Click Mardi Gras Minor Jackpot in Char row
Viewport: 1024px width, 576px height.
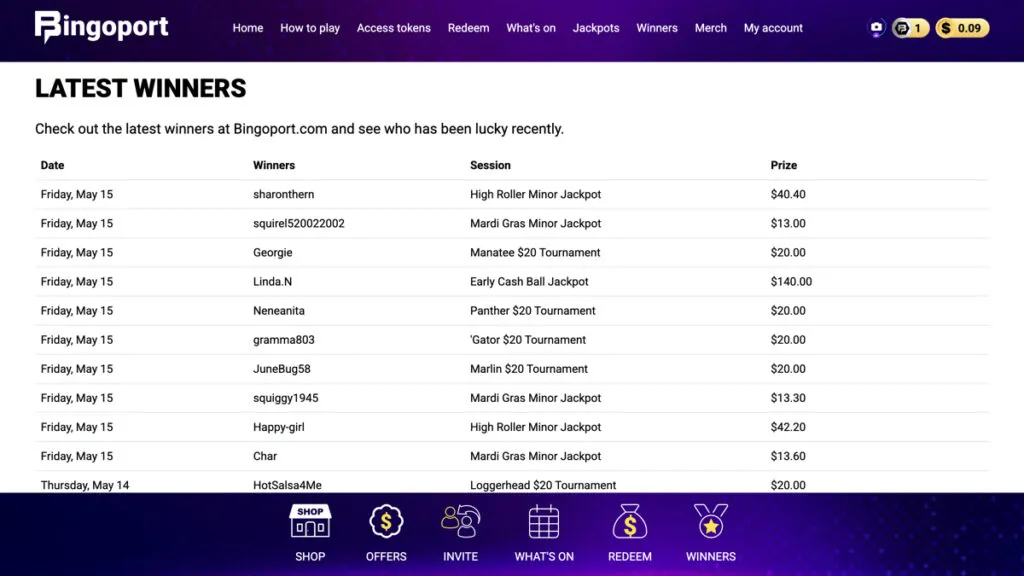coord(535,456)
